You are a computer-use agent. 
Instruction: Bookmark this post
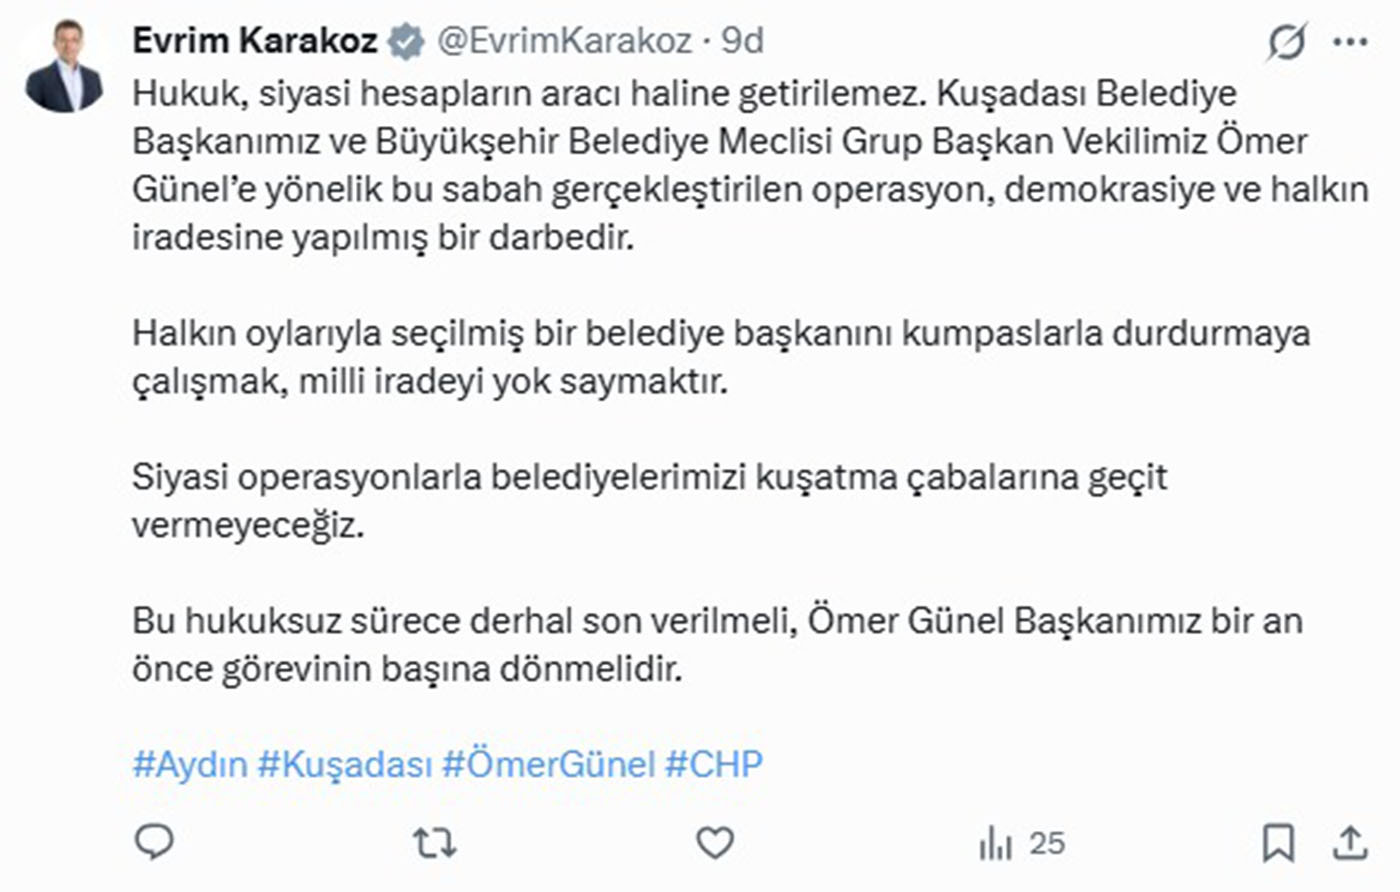click(x=1278, y=843)
